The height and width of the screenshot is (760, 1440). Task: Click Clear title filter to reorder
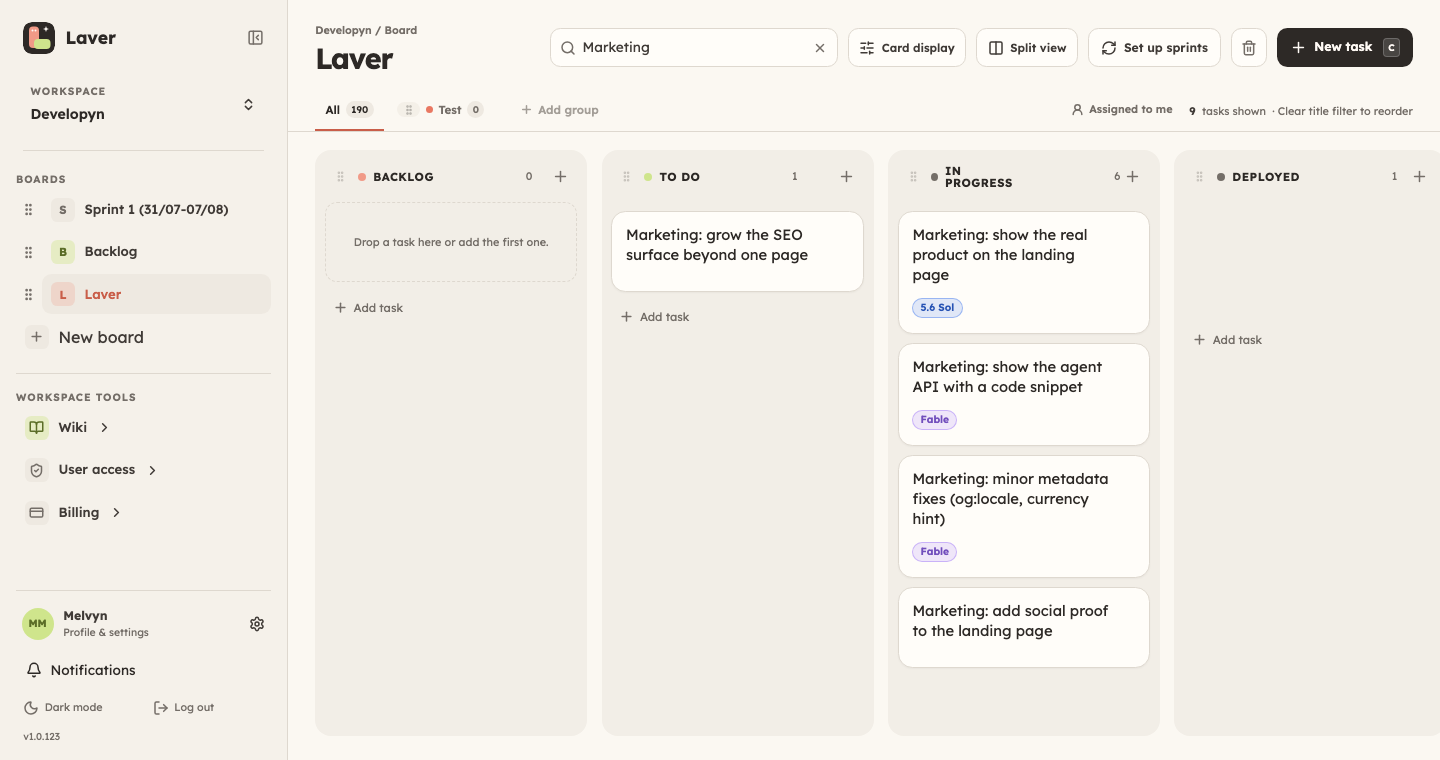(1345, 111)
